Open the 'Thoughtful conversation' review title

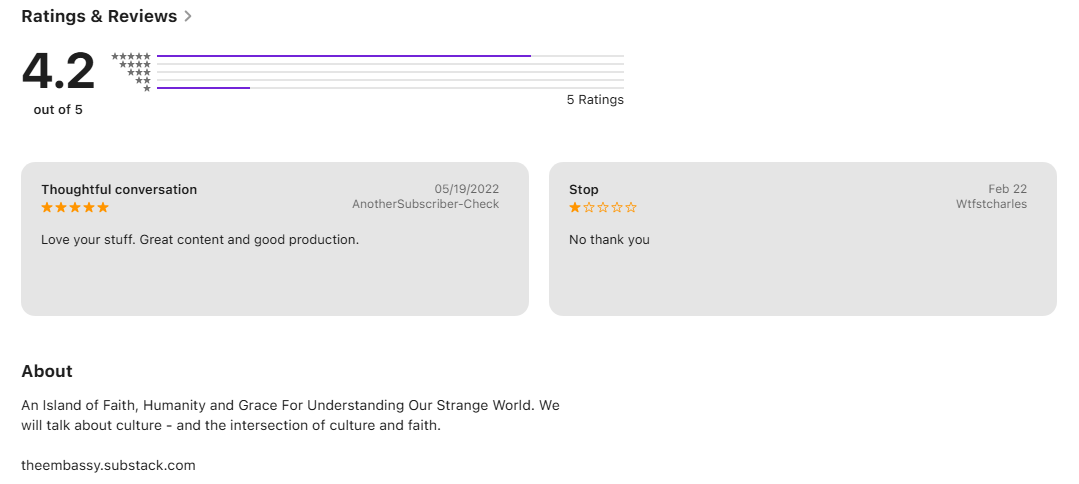[119, 189]
